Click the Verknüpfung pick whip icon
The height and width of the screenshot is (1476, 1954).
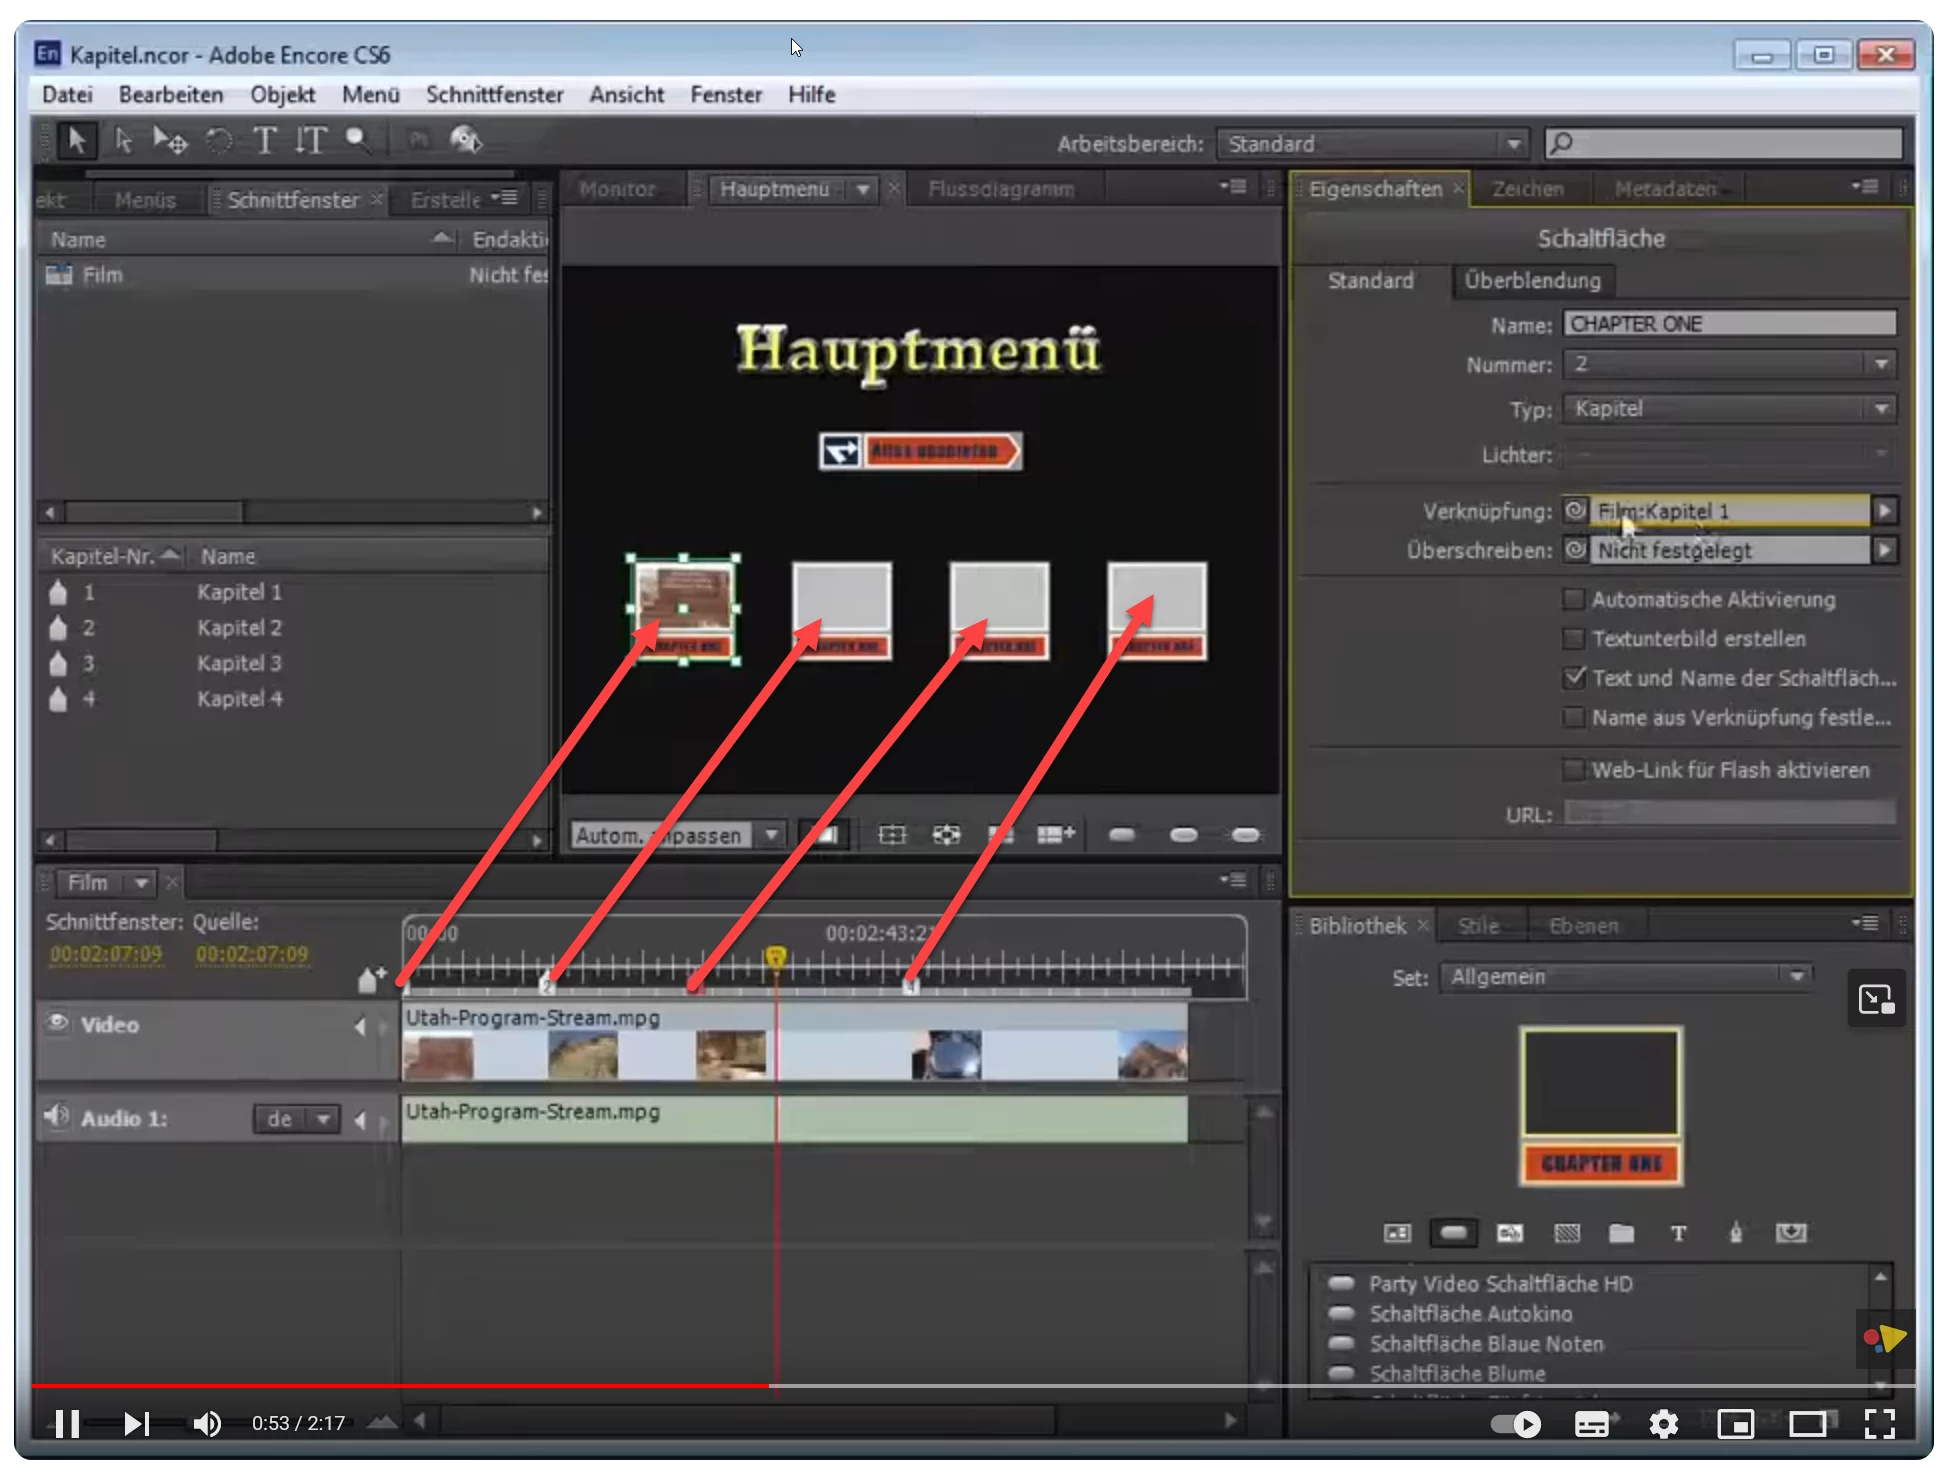tap(1575, 511)
